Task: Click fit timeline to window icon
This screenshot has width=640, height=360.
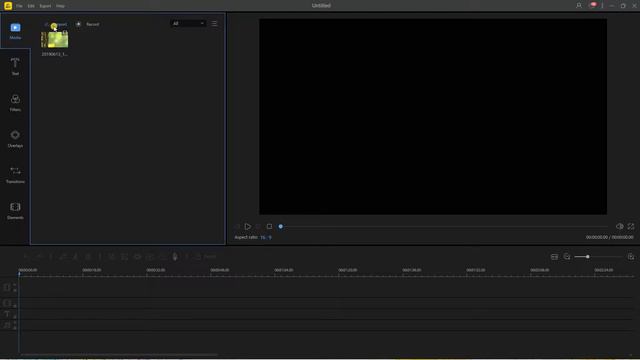Action: click(554, 257)
